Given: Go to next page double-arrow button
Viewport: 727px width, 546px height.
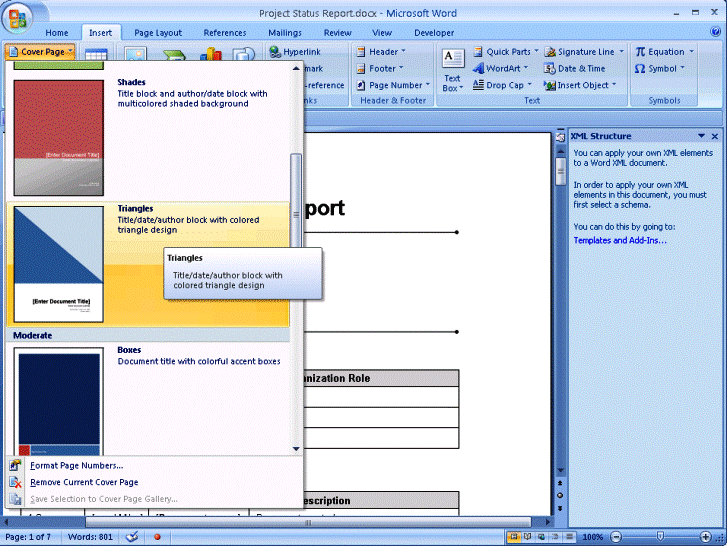Looking at the screenshot, I should [x=560, y=508].
